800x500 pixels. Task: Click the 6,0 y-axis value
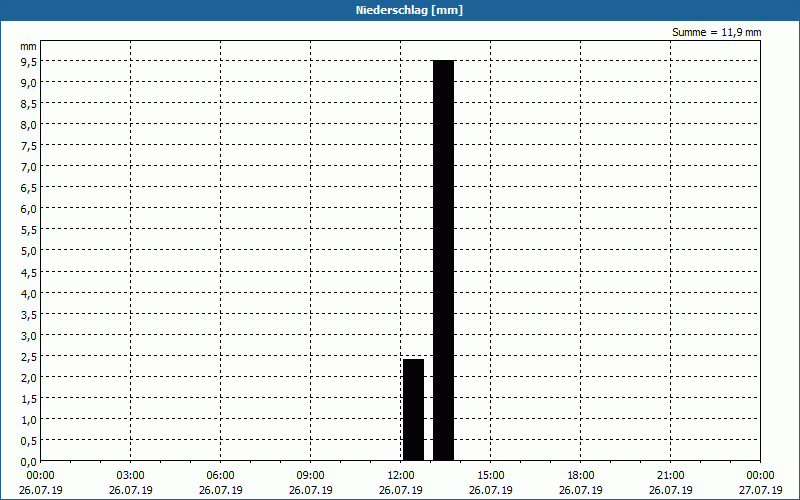[x=28, y=209]
